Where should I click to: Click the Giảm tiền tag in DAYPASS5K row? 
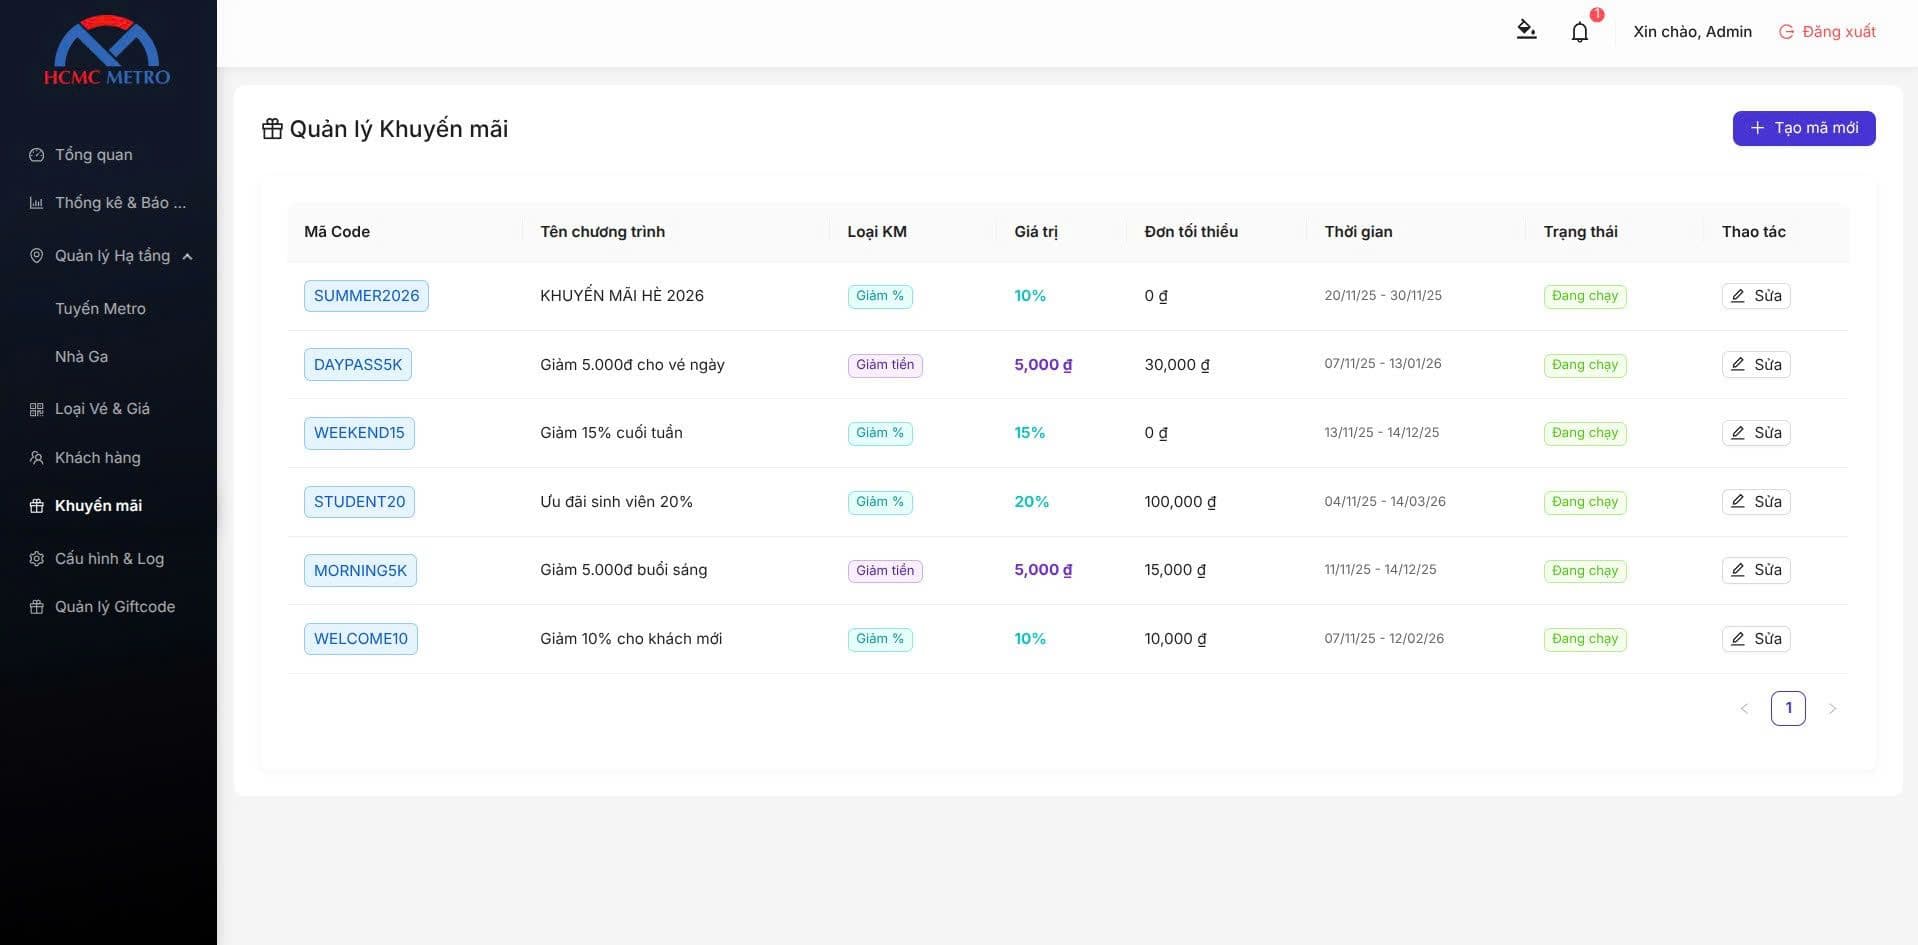click(885, 365)
